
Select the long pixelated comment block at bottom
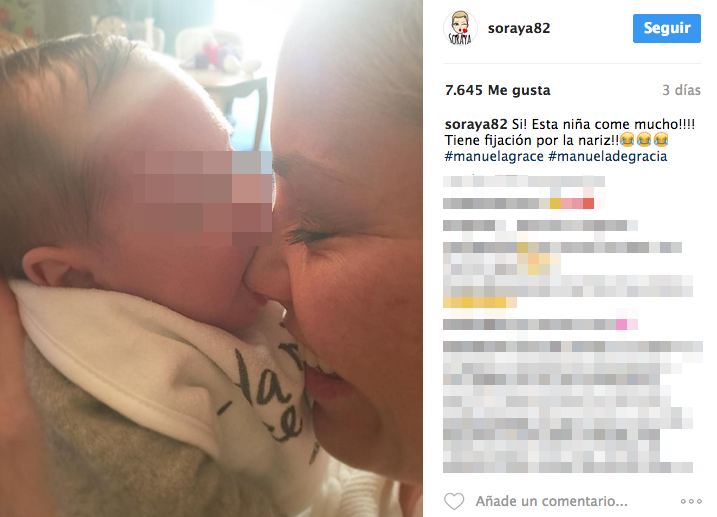click(573, 407)
